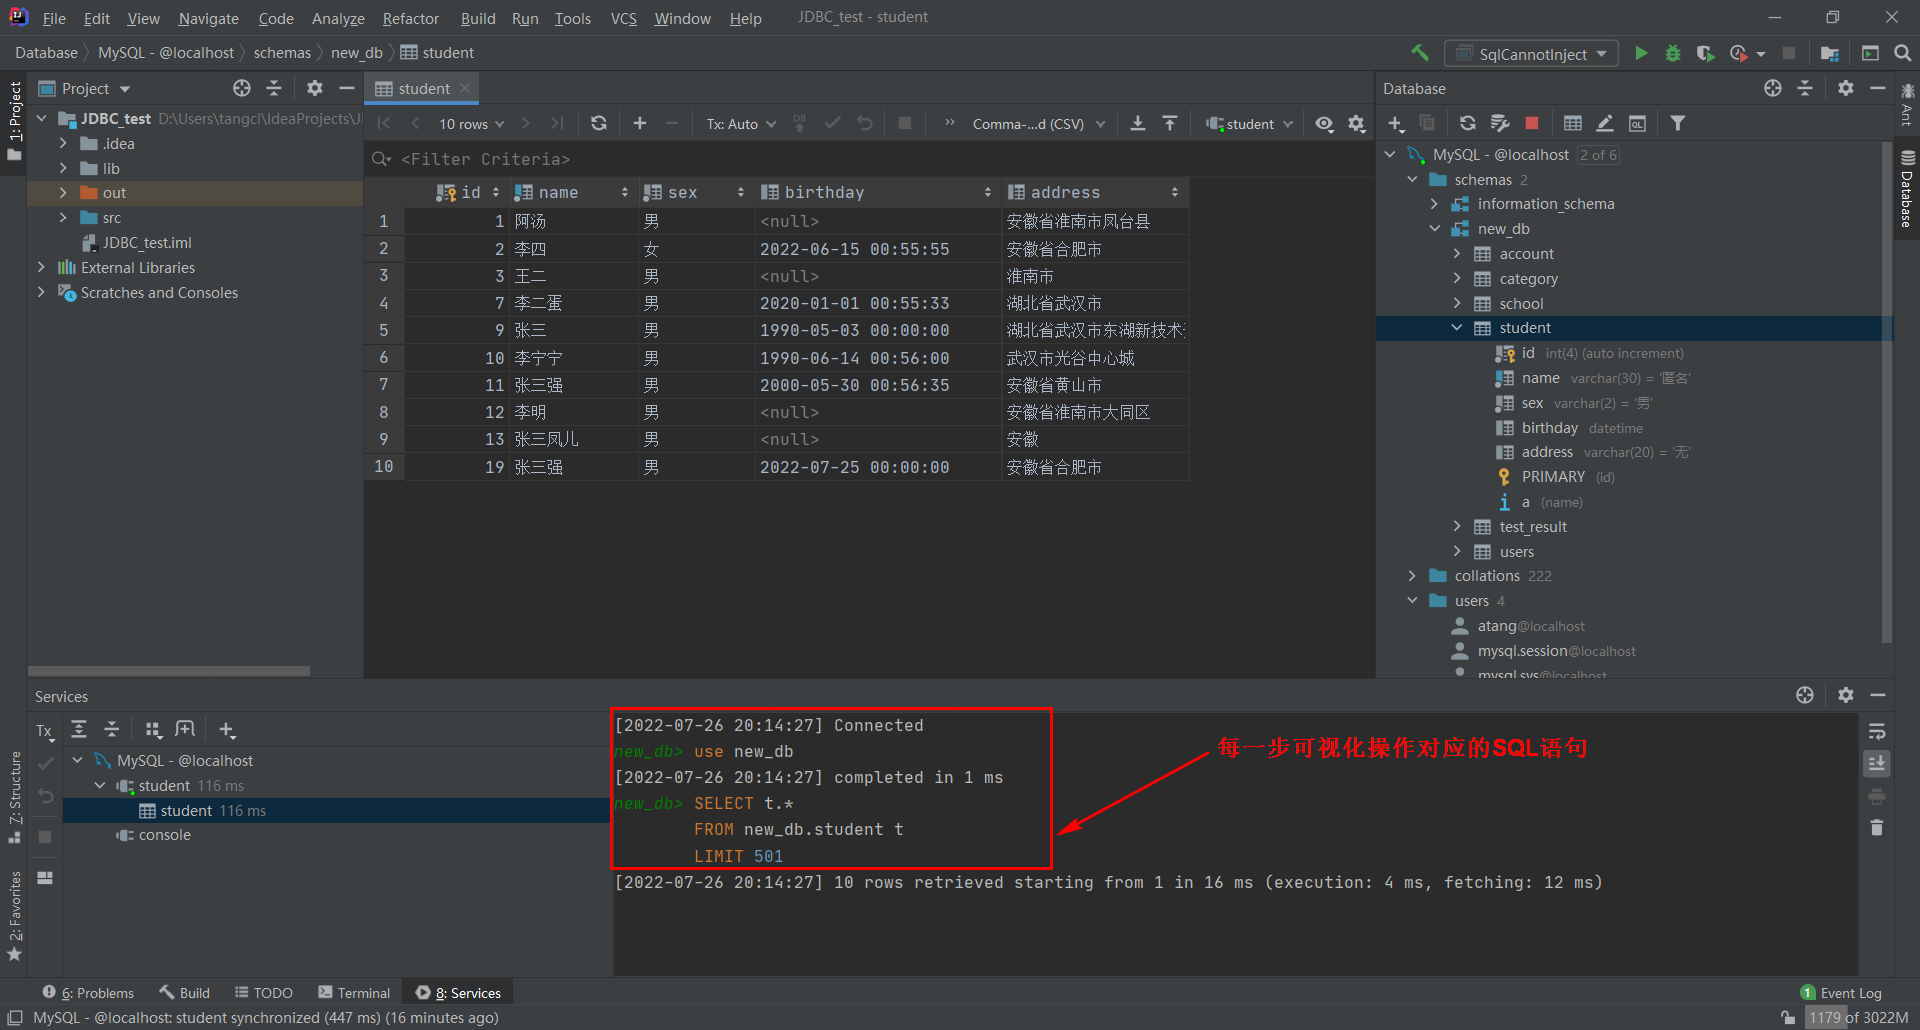
Task: Open the Navigate menu
Action: 208,18
